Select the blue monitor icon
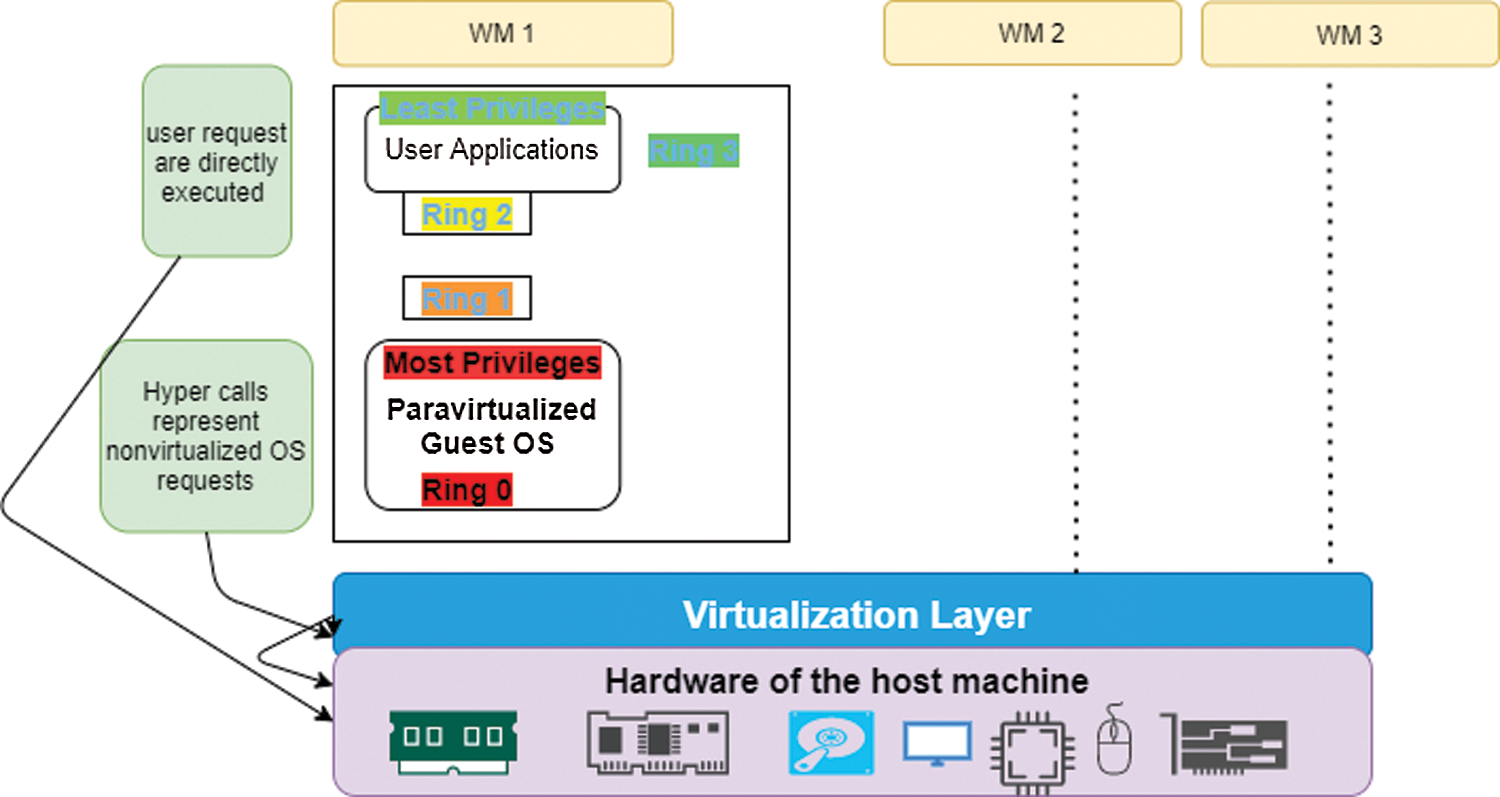Screen dimensions: 1500x797 (x=937, y=743)
